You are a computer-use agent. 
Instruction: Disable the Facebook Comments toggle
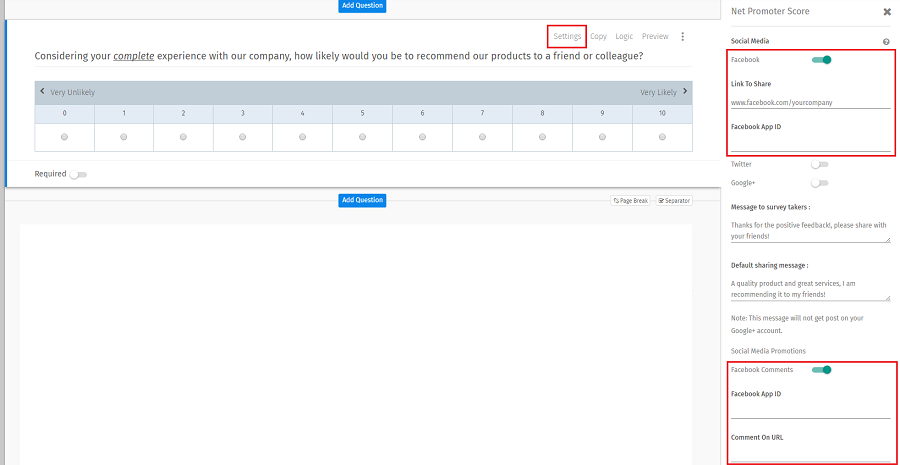click(x=821, y=370)
